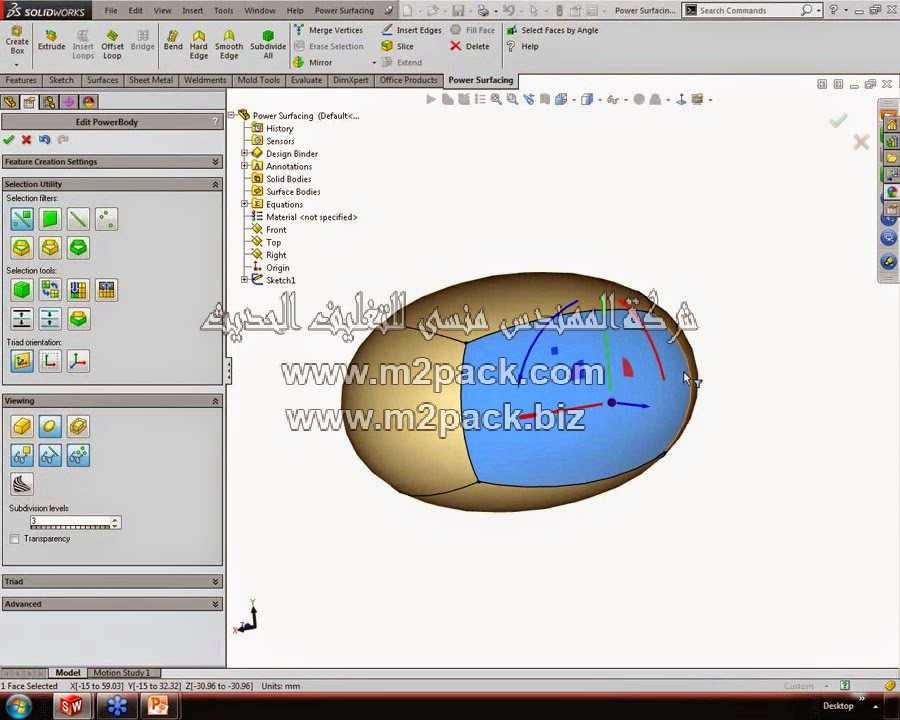
Task: Toggle the vertex selection filter
Action: coord(106,219)
